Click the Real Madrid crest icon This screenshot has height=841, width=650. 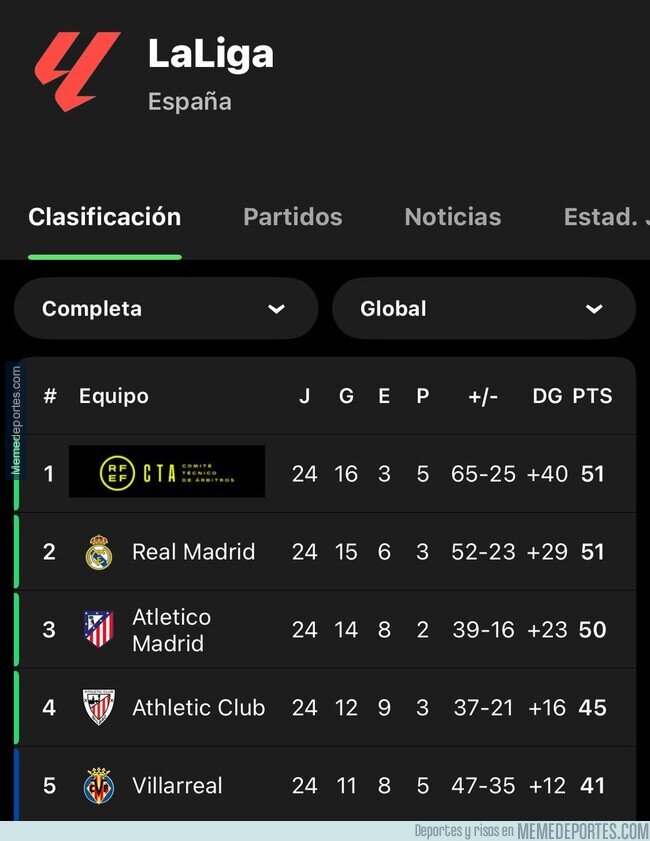(x=99, y=552)
